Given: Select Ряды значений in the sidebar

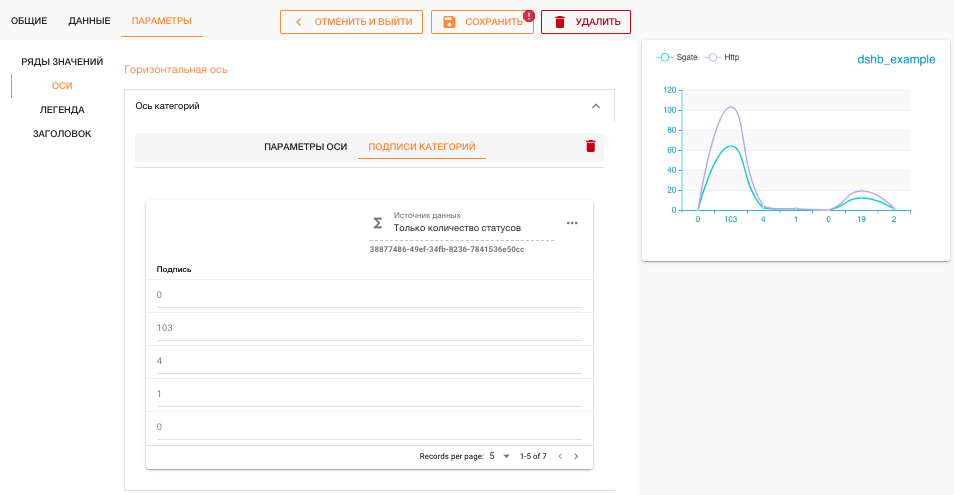Looking at the screenshot, I should tap(62, 62).
